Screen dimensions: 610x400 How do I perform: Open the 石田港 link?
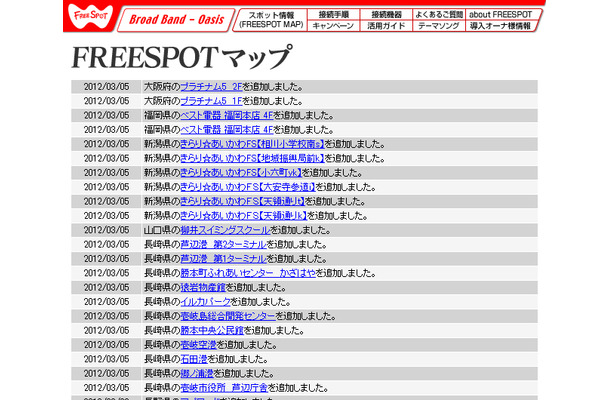coord(194,359)
